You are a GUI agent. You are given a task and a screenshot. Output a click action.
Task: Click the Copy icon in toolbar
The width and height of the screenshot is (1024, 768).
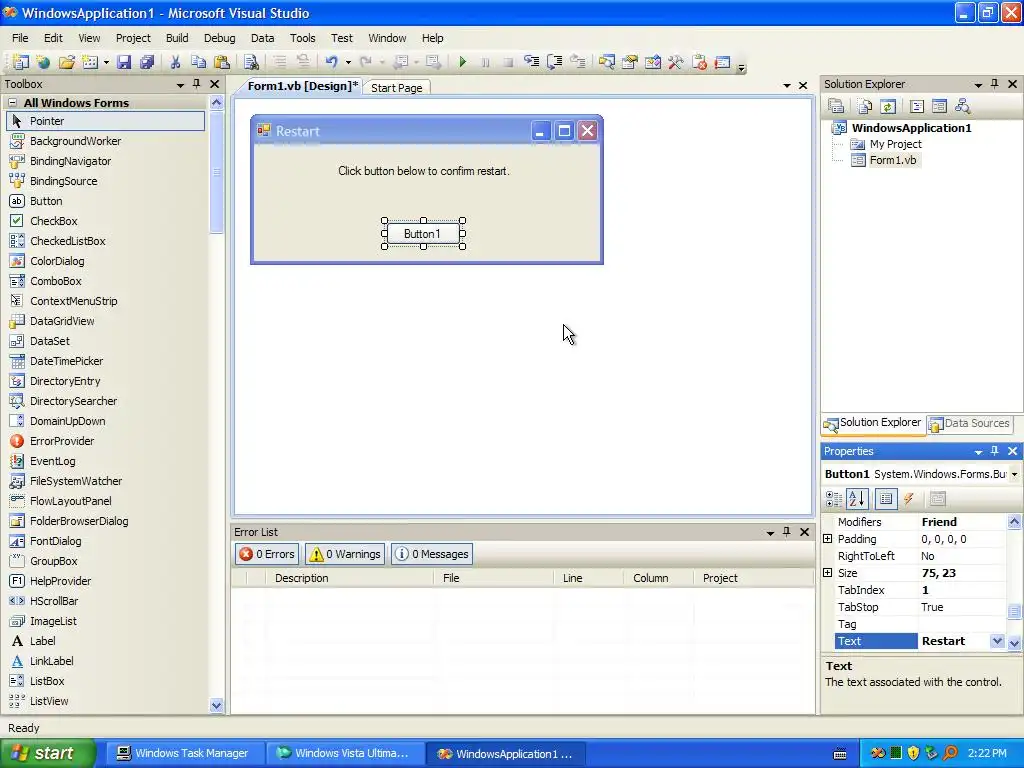point(199,62)
